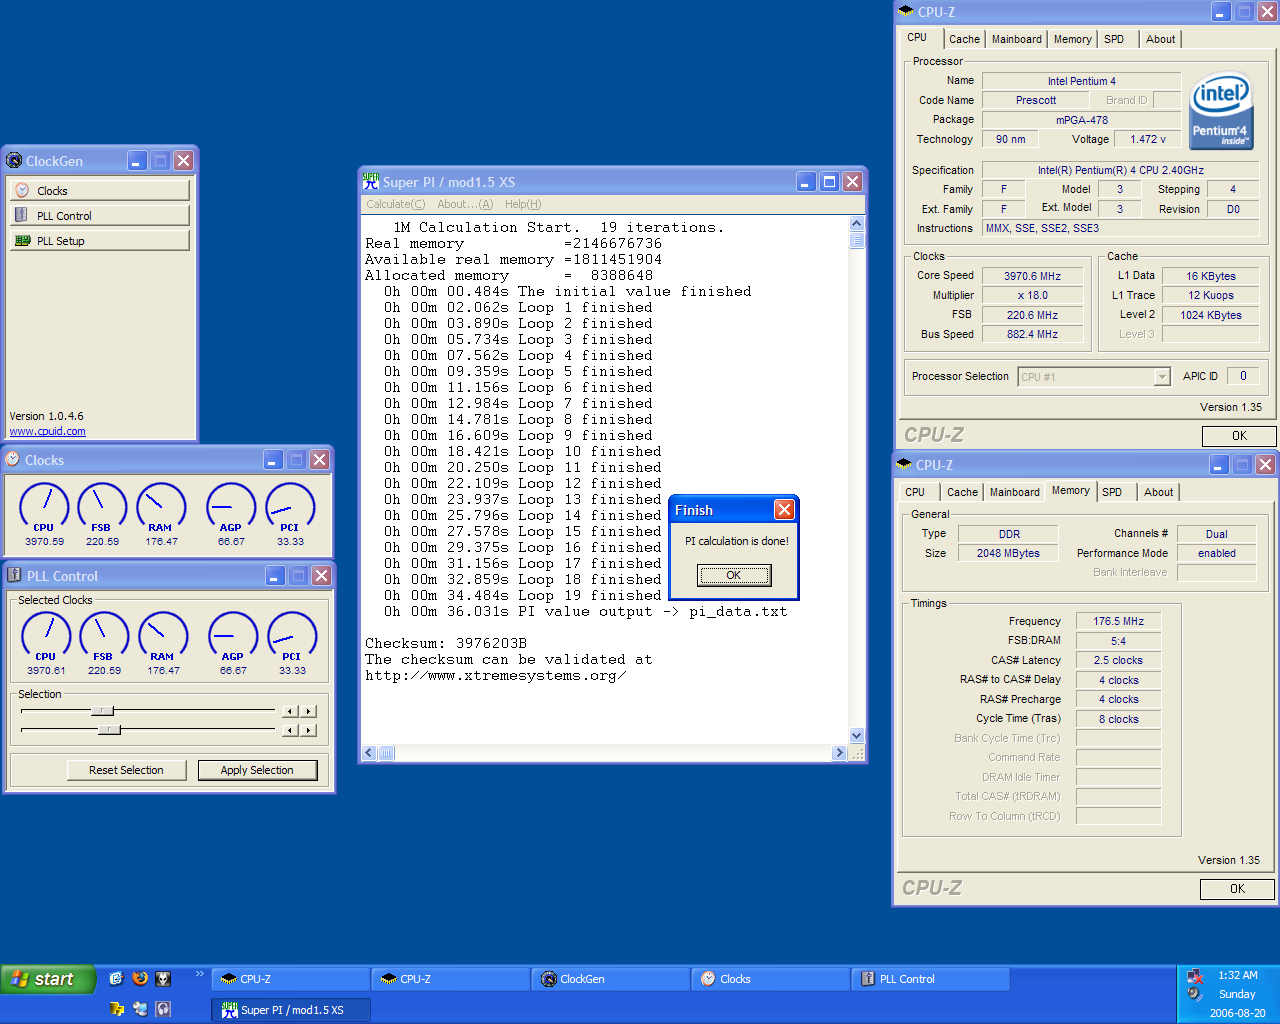
Task: Click PLL Control title bar icon
Action: coord(15,575)
